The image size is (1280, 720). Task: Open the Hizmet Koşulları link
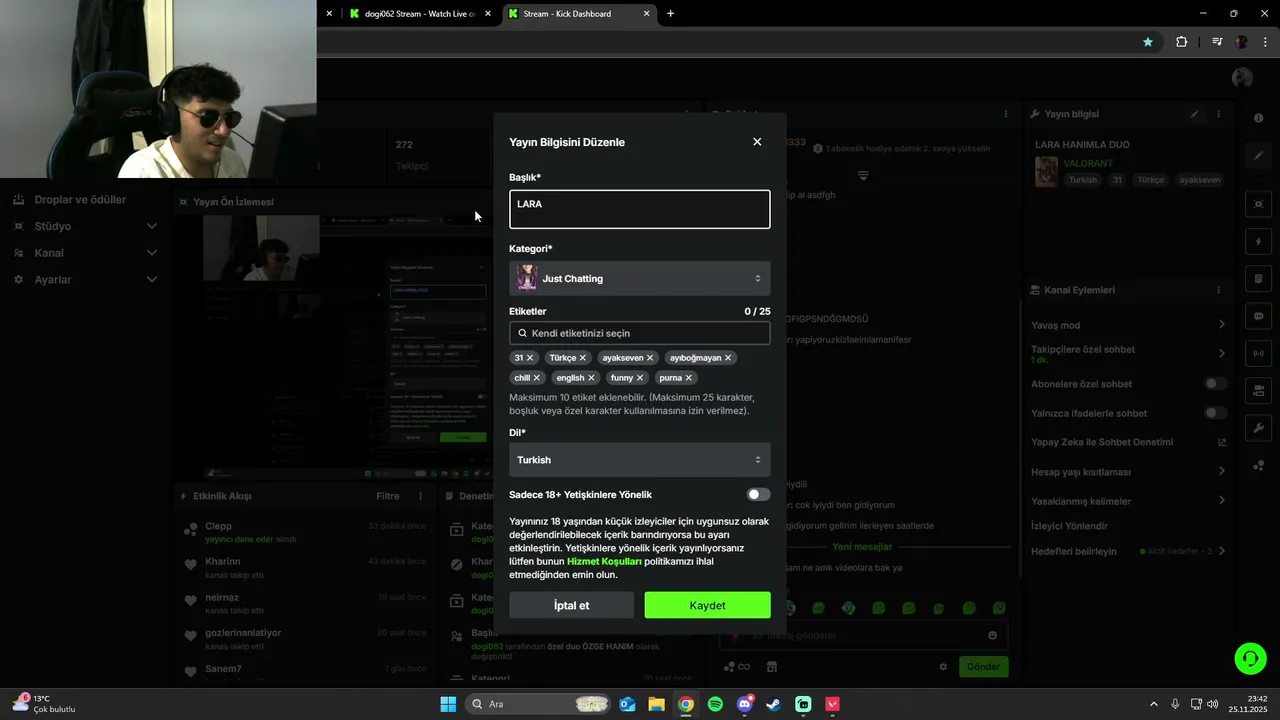[x=604, y=561]
